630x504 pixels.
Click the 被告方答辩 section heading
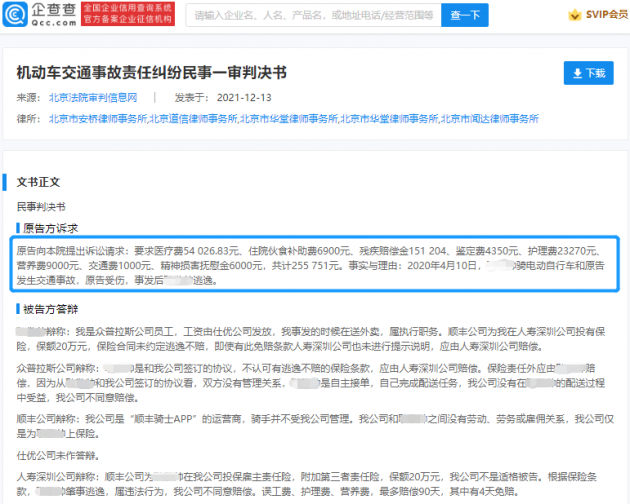click(50, 309)
